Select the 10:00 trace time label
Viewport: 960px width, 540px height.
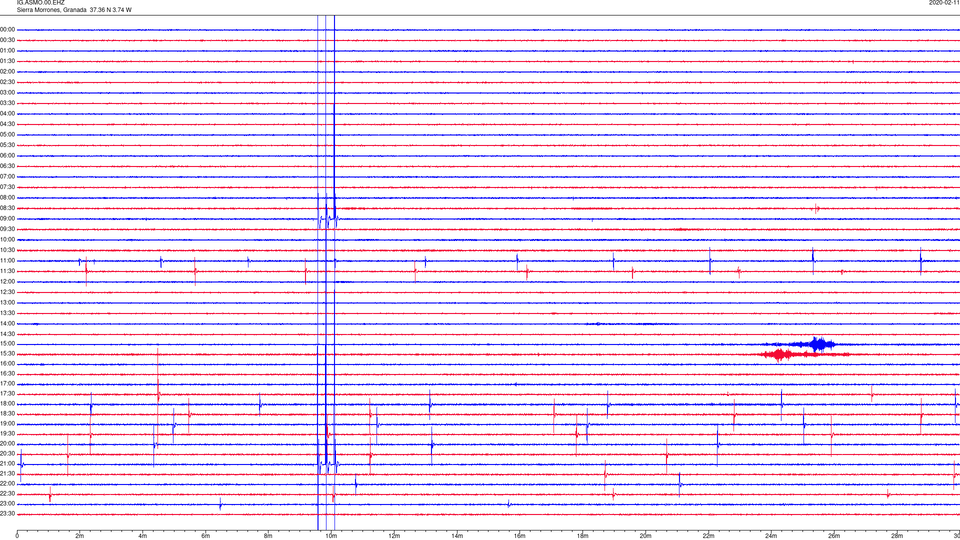point(8,239)
